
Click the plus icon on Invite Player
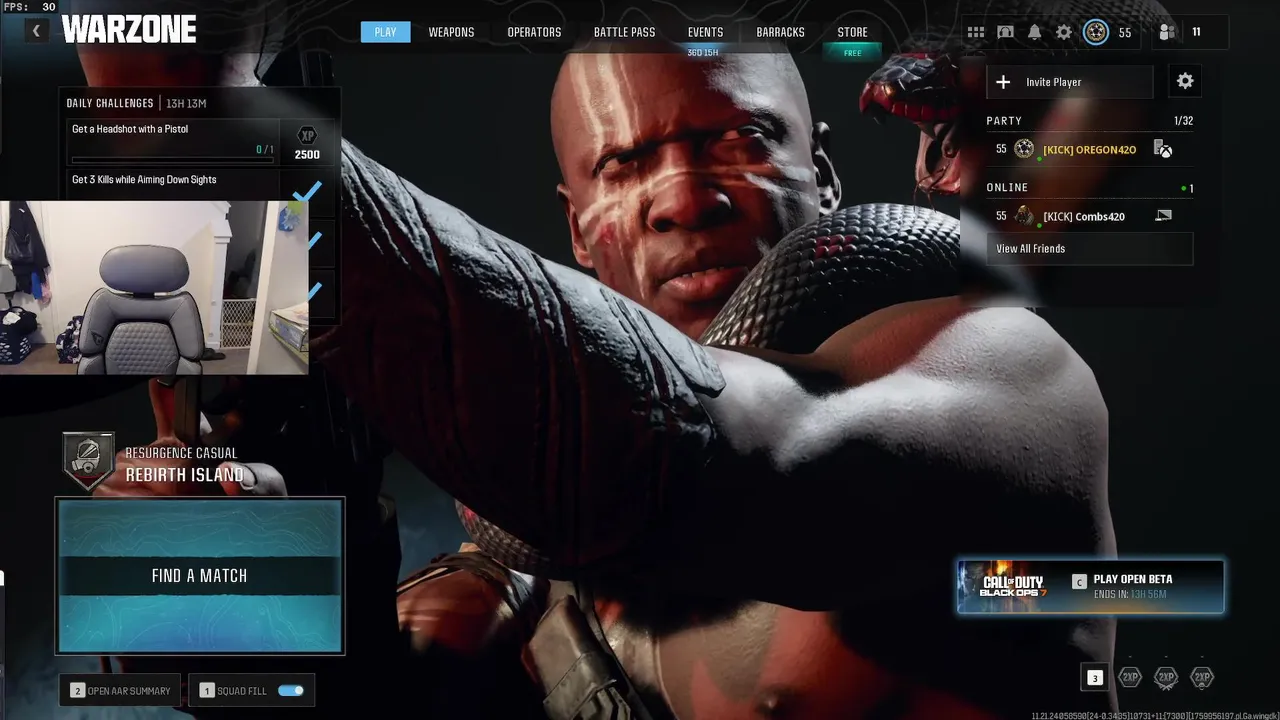point(1003,82)
